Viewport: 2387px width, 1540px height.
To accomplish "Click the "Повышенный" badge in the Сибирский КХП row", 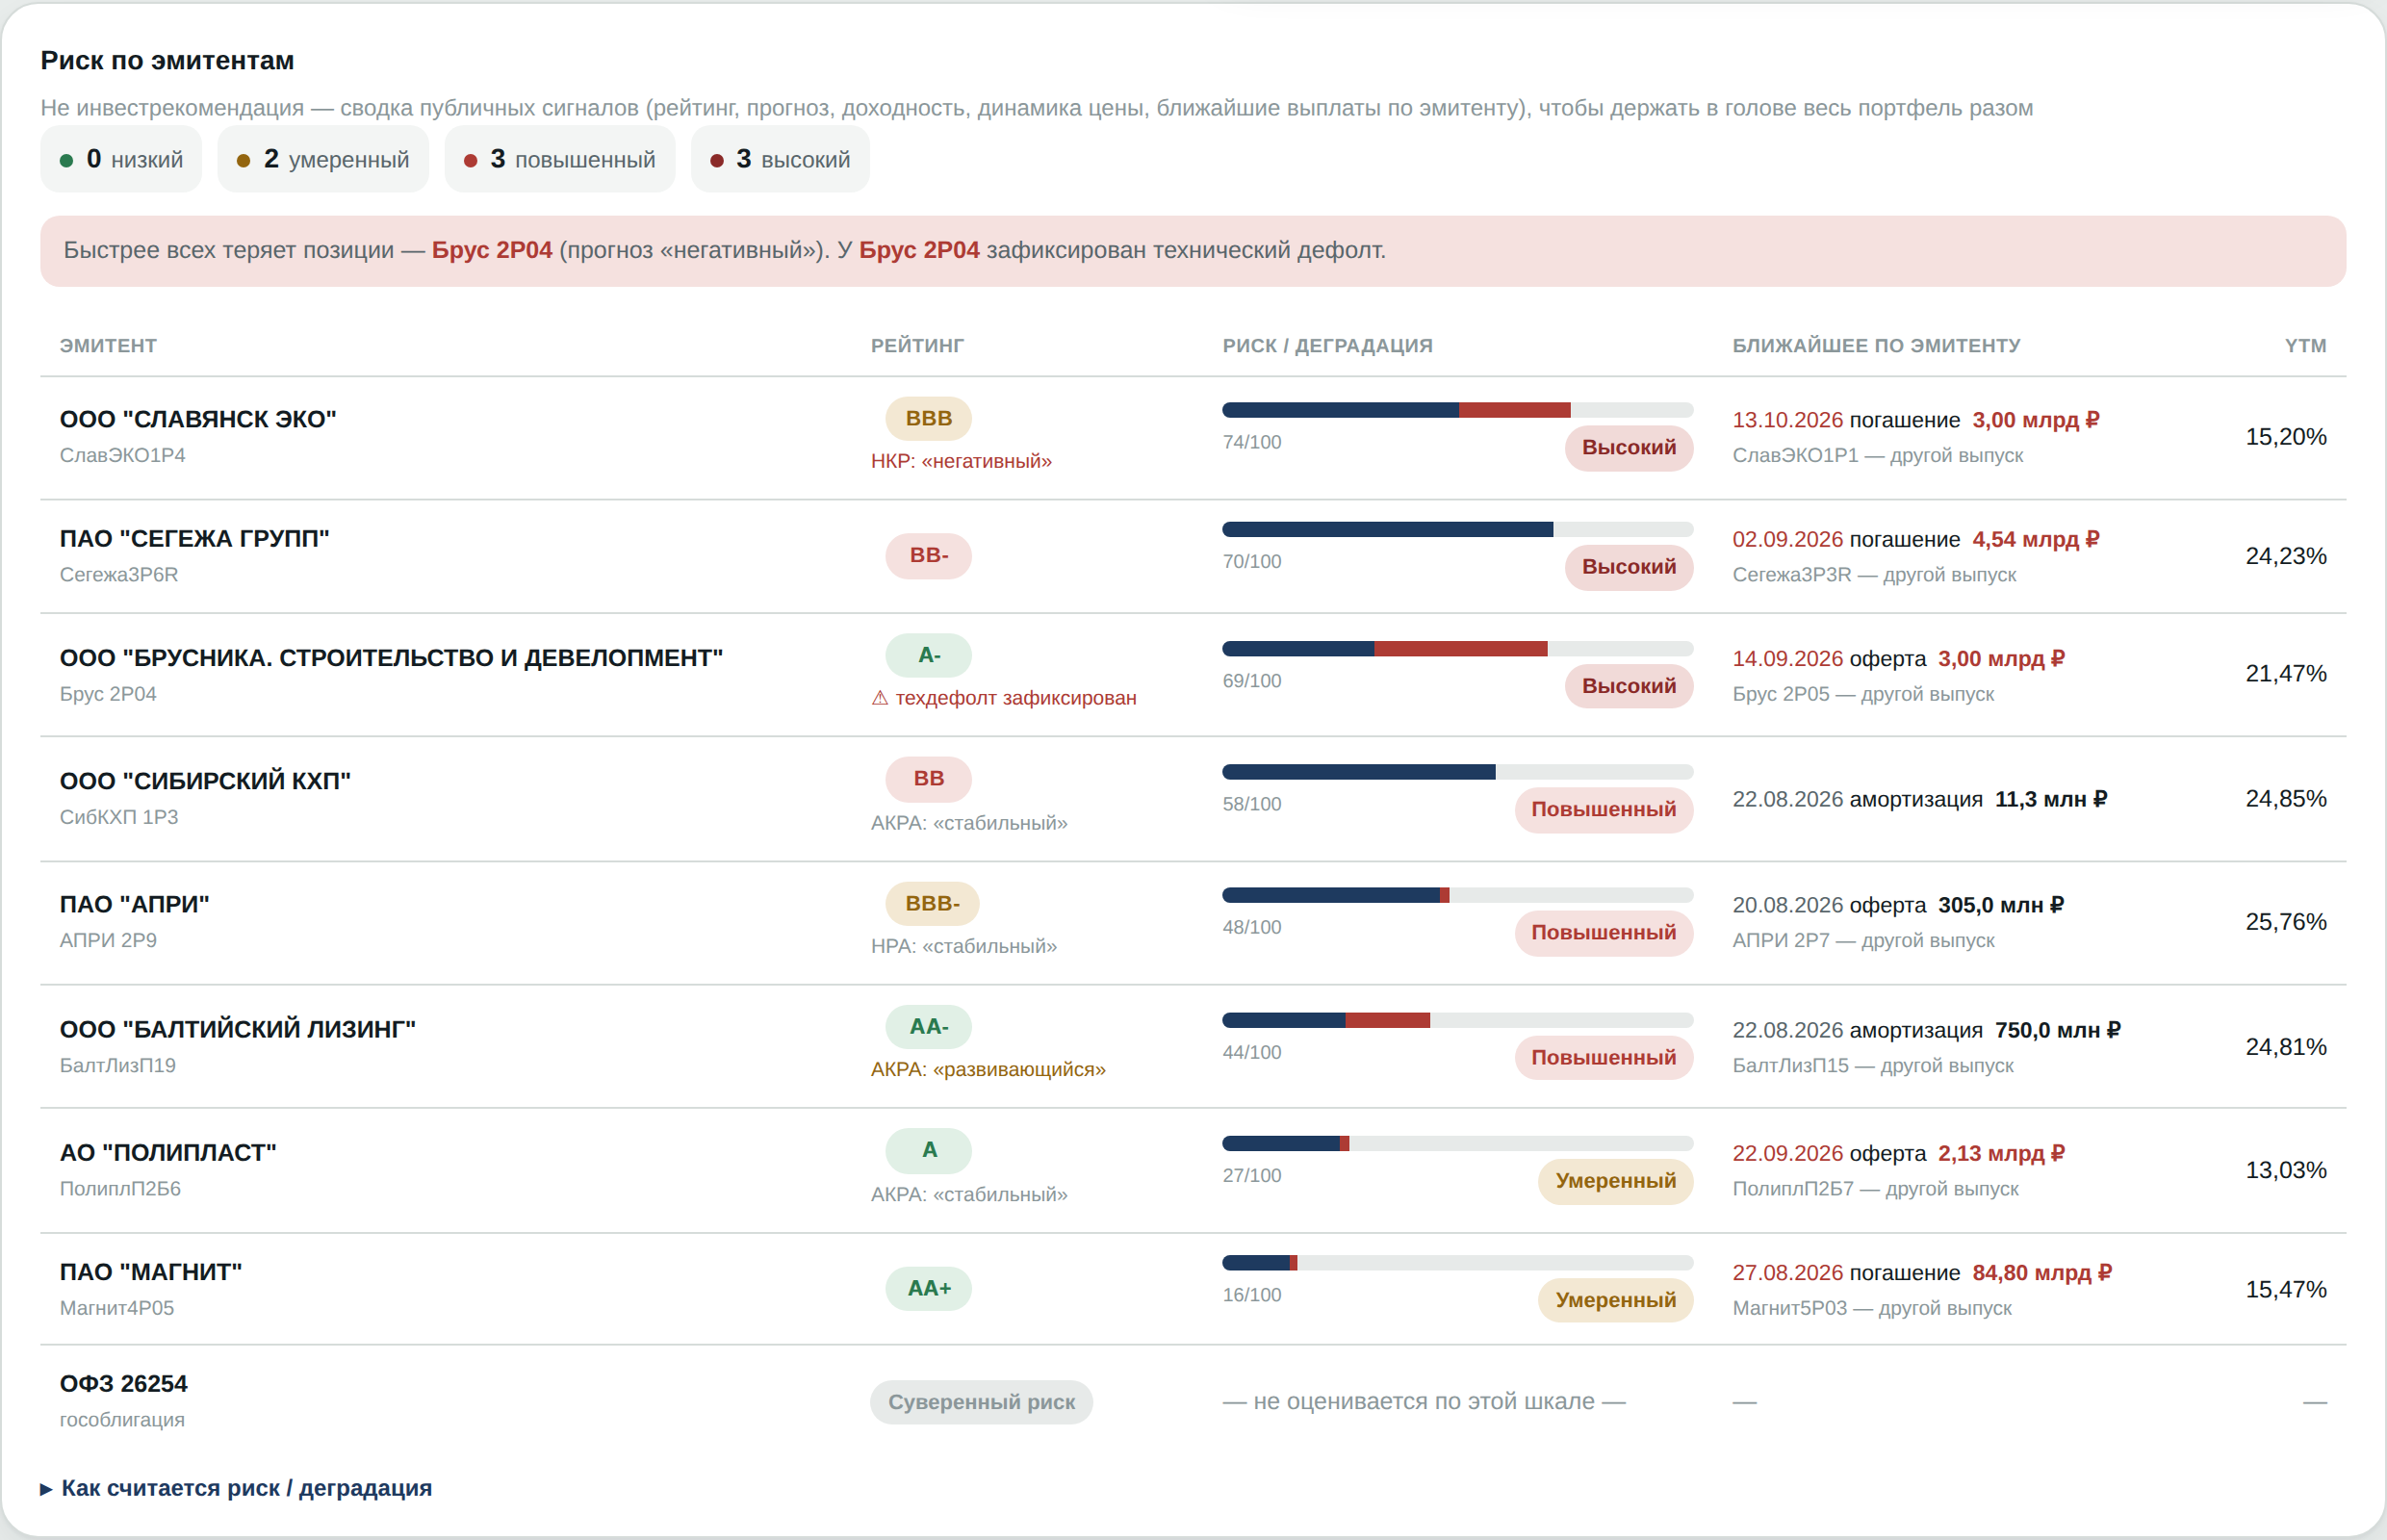I will [x=1603, y=809].
